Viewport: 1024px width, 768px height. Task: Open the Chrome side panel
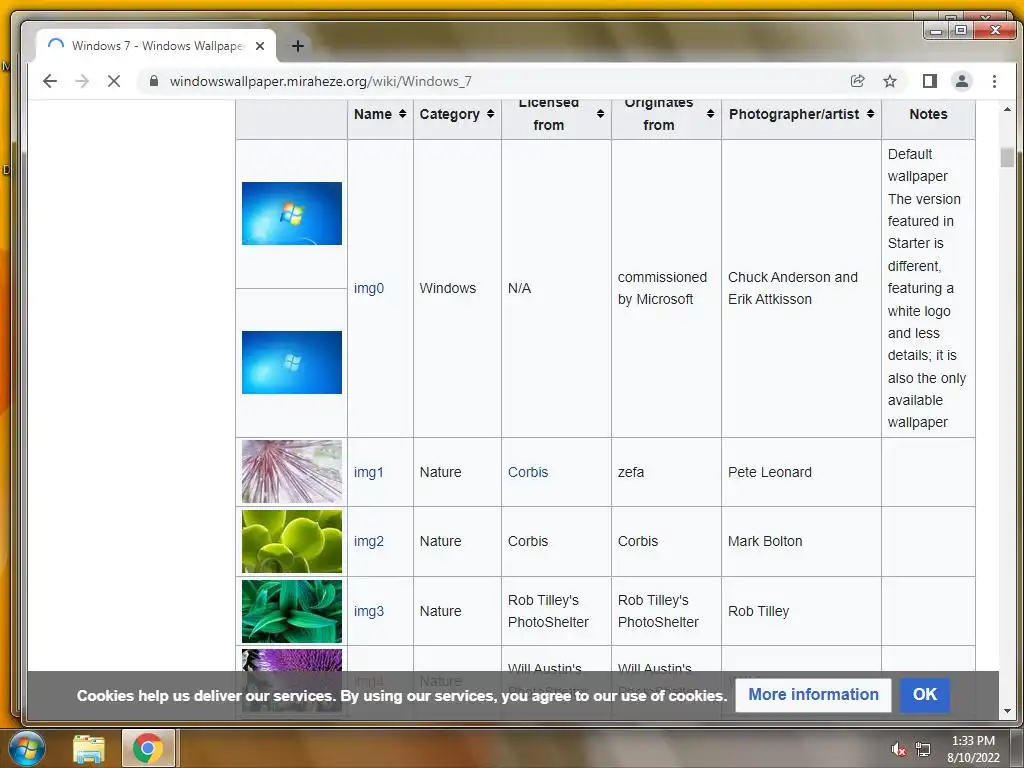click(x=929, y=81)
